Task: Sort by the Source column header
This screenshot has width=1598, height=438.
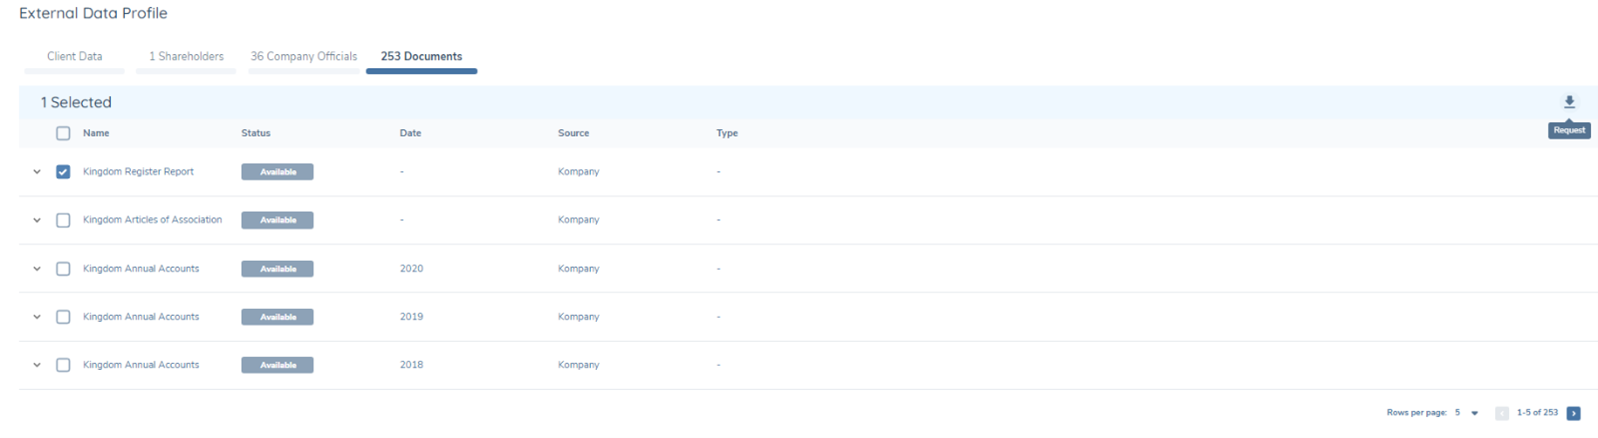Action: click(573, 133)
